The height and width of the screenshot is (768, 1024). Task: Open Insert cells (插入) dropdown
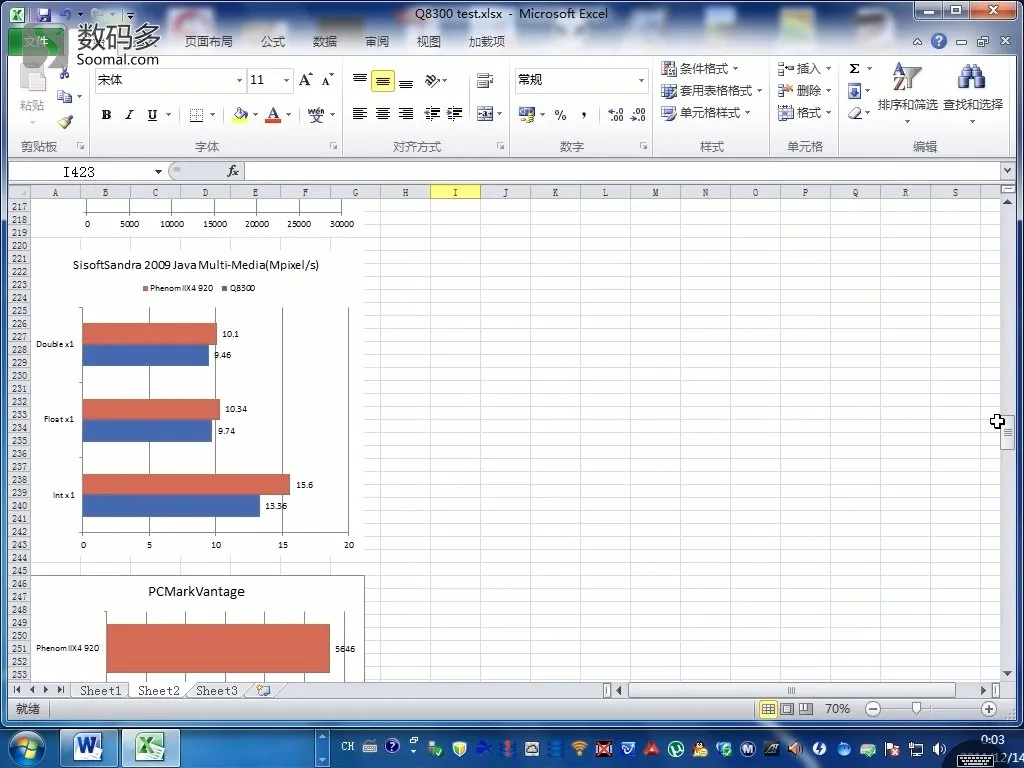[x=804, y=69]
